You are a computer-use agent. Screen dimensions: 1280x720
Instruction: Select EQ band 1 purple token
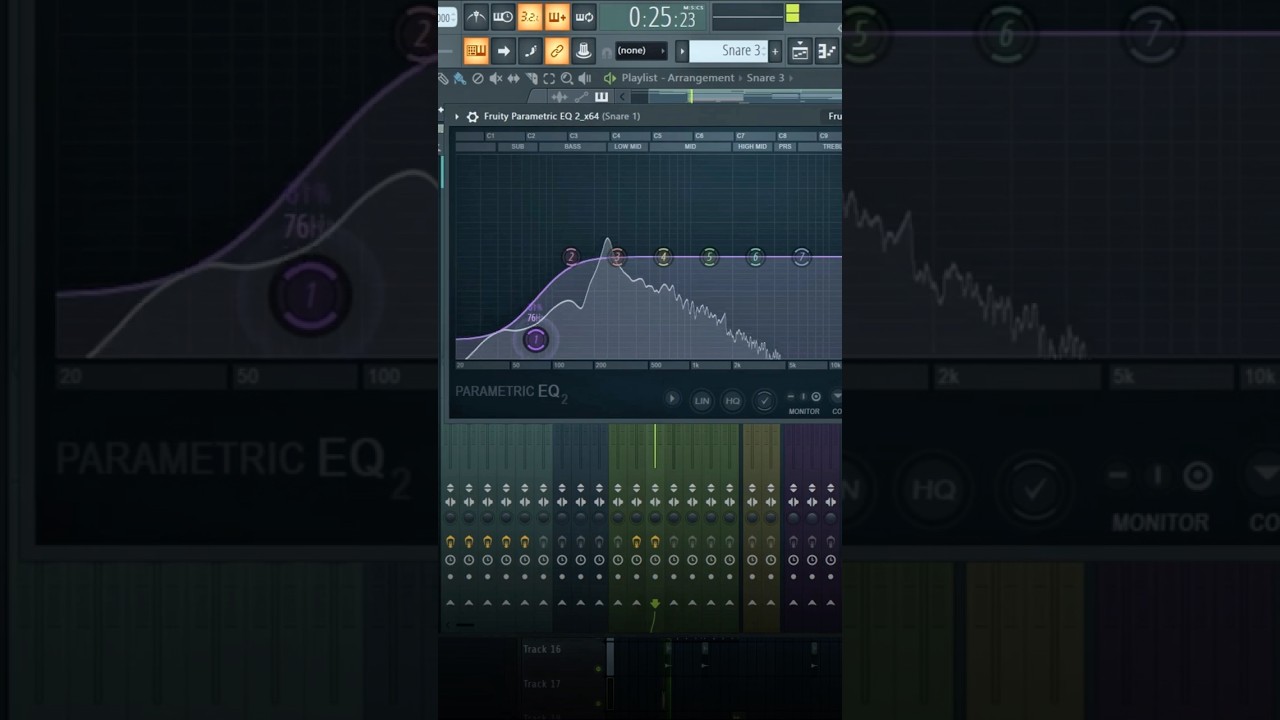(535, 340)
